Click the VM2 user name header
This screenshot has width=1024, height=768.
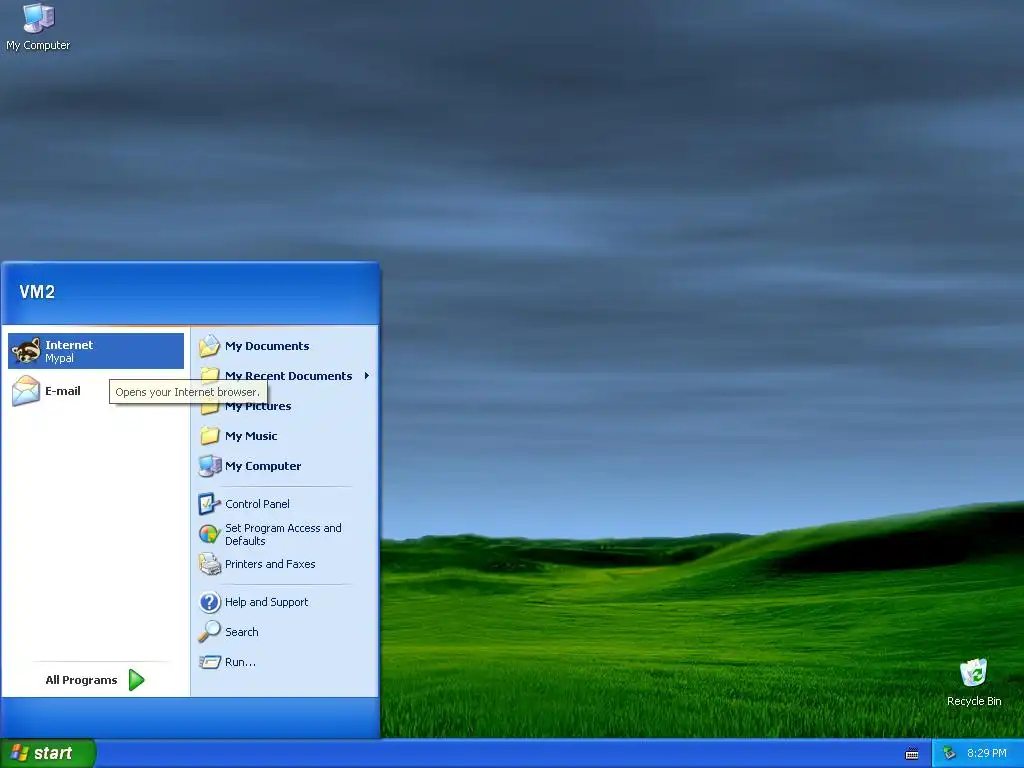coord(37,292)
